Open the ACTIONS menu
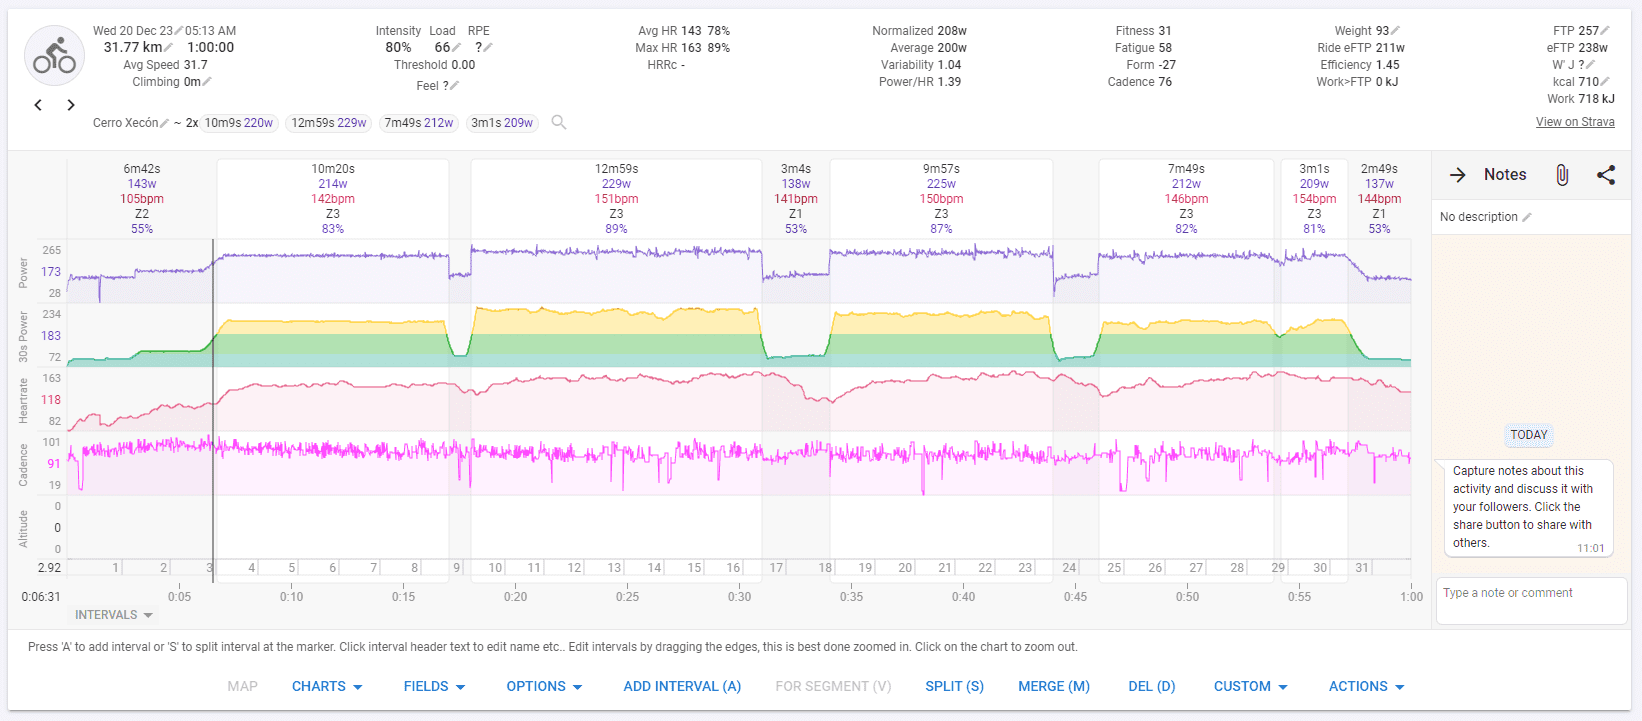Viewport: 1642px width, 721px height. click(x=1366, y=686)
